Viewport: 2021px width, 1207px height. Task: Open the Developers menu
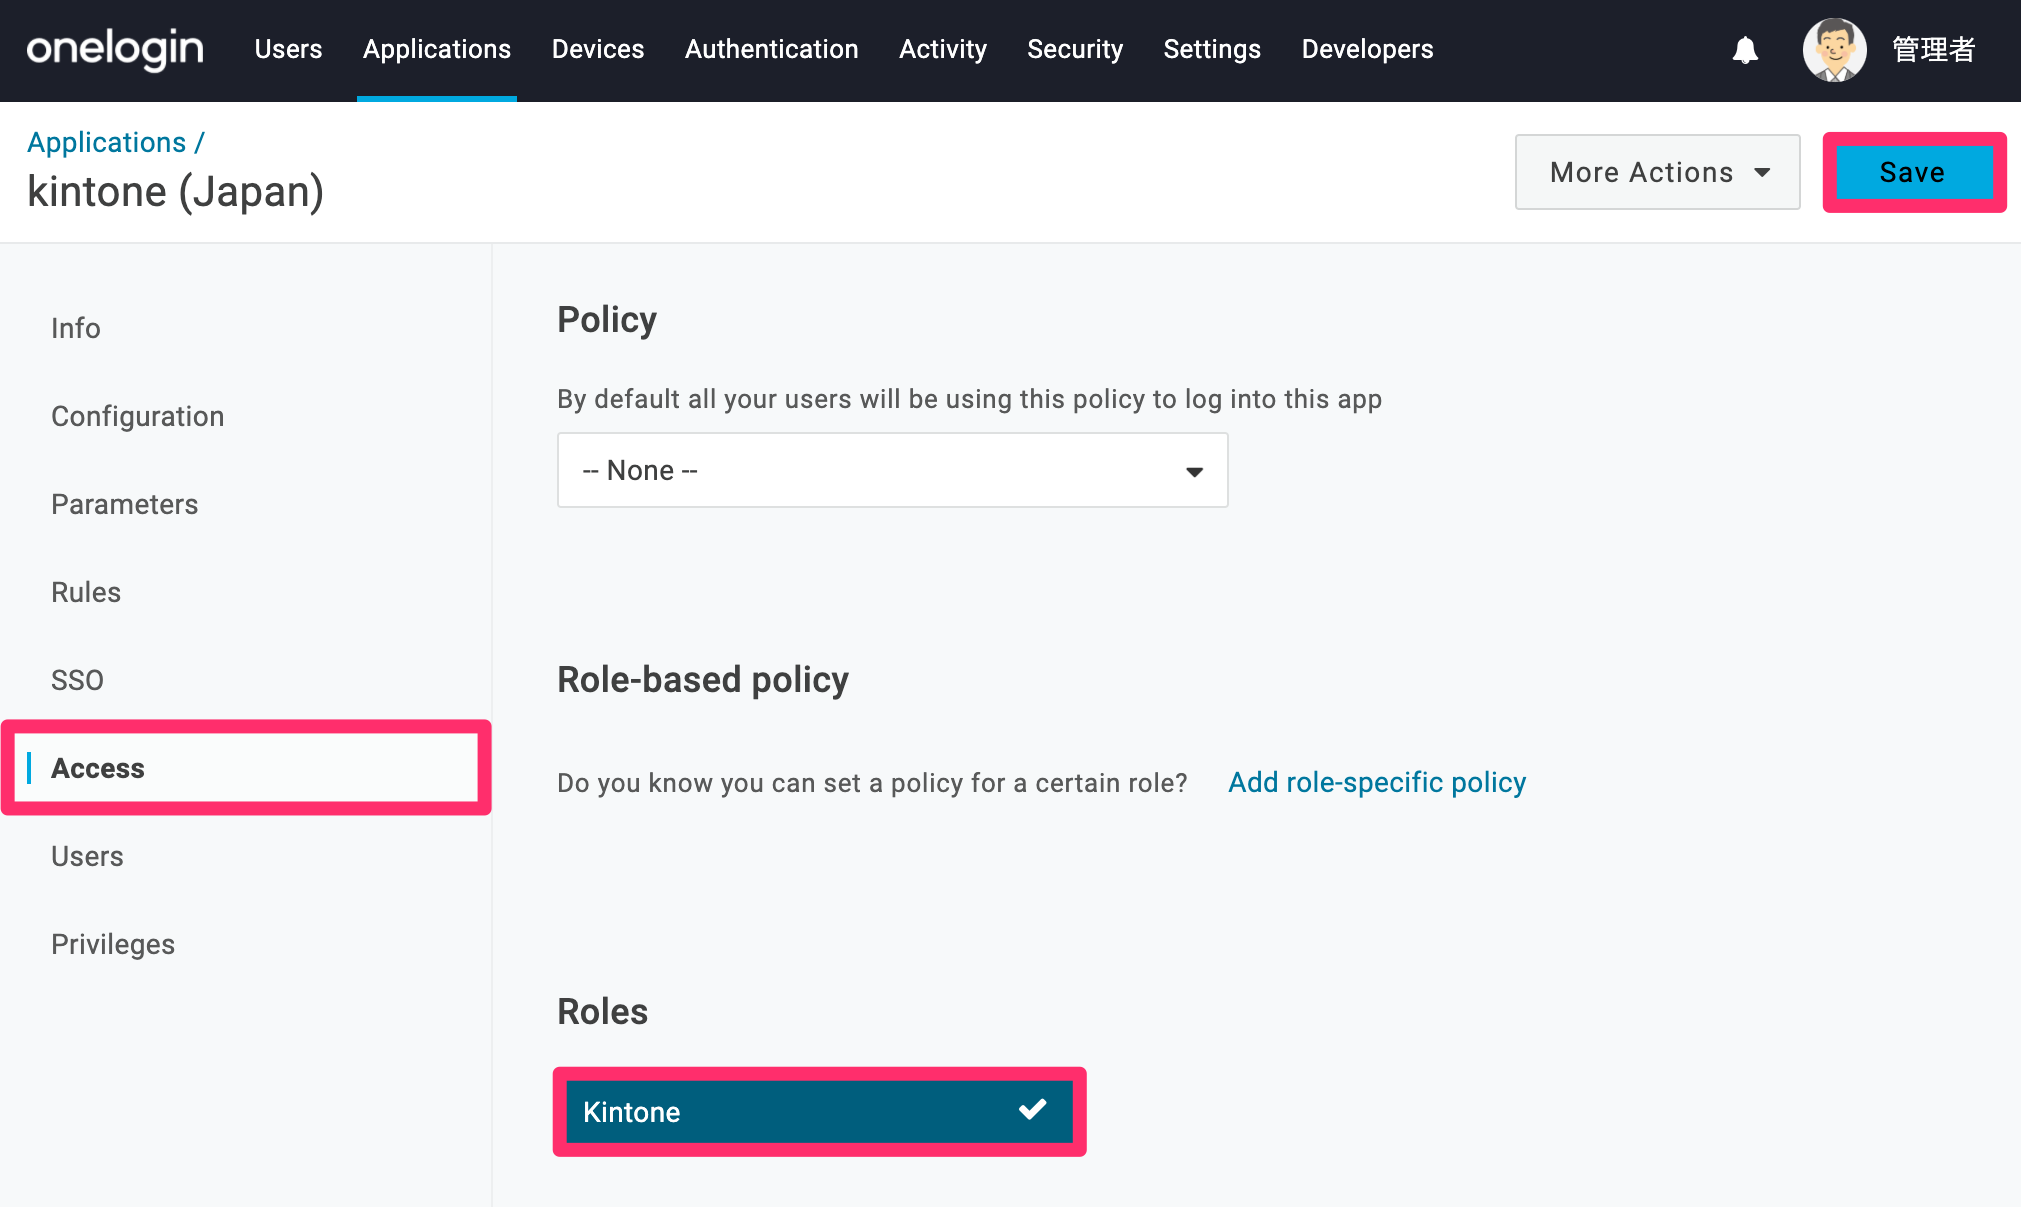[1368, 49]
